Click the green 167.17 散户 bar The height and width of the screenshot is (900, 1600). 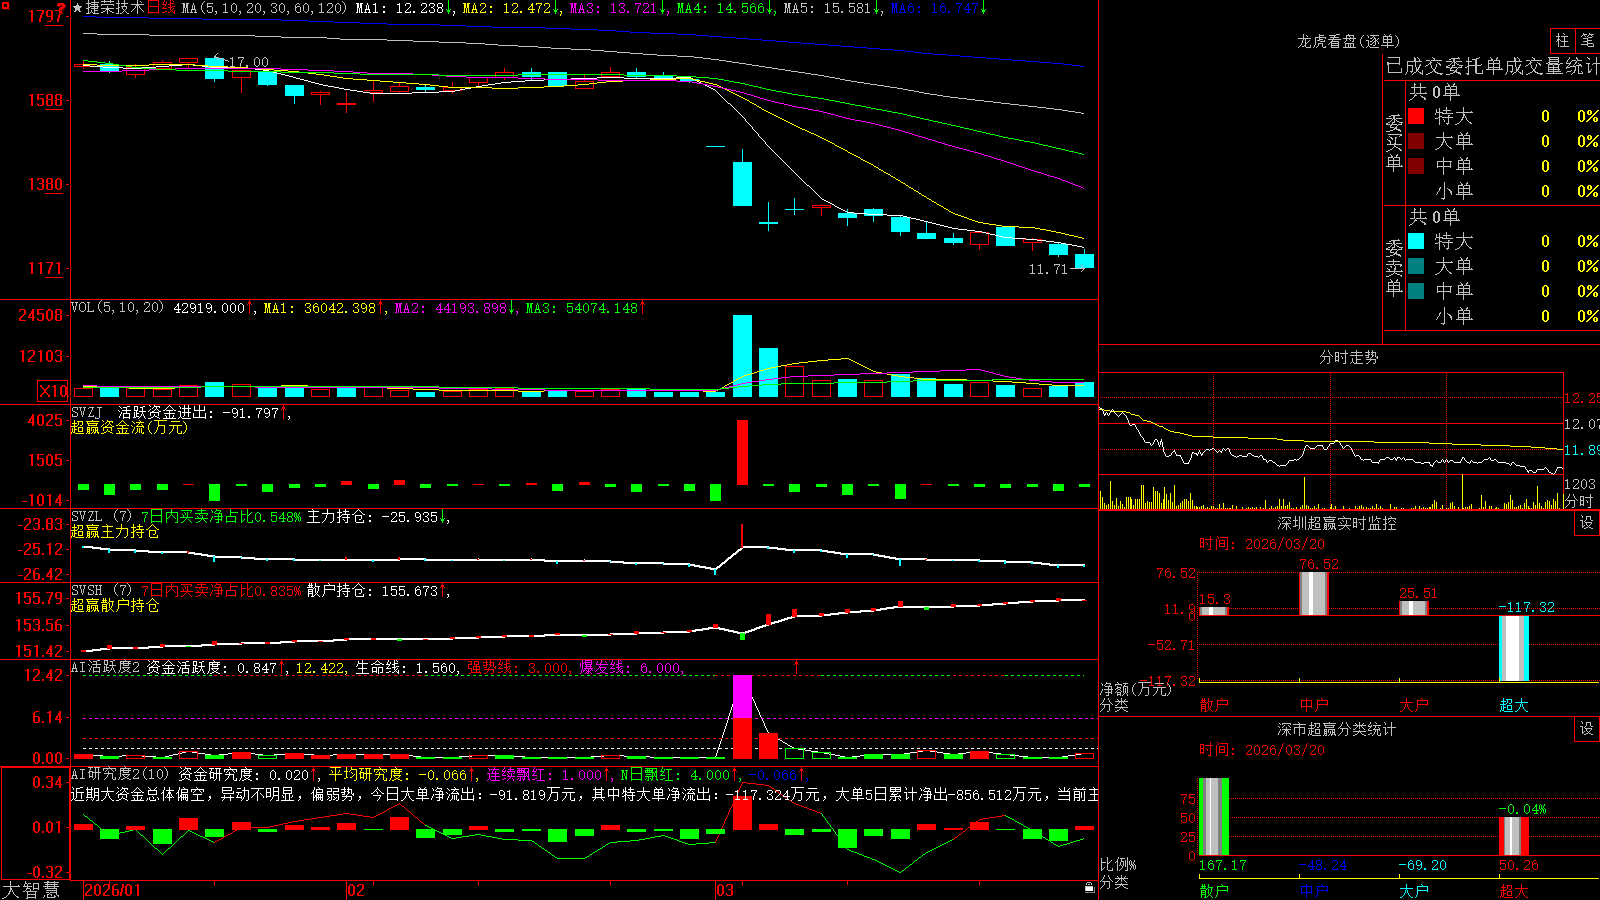[x=1214, y=817]
